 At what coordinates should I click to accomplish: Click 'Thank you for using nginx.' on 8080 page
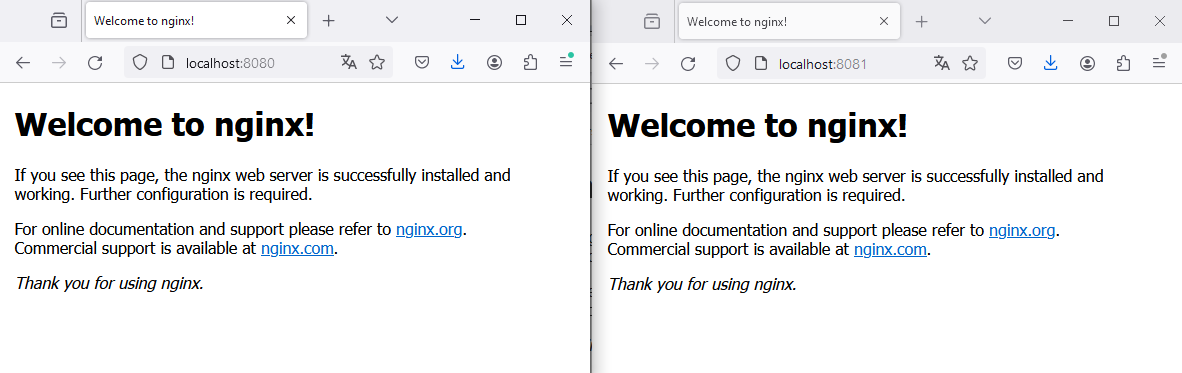(109, 284)
